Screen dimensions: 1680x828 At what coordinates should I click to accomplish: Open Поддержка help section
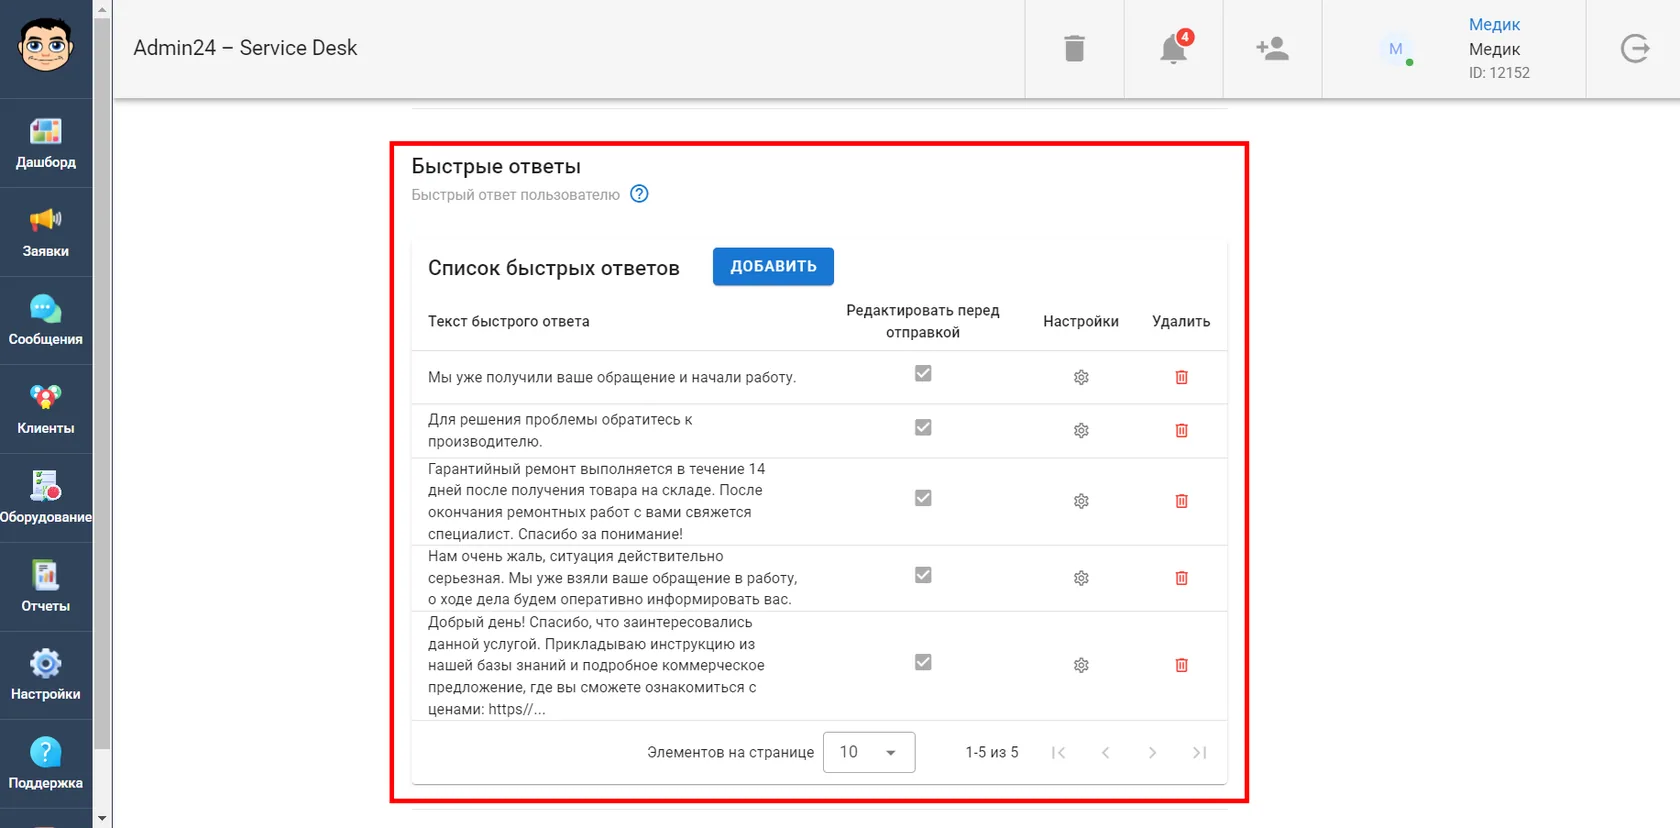[x=46, y=764]
